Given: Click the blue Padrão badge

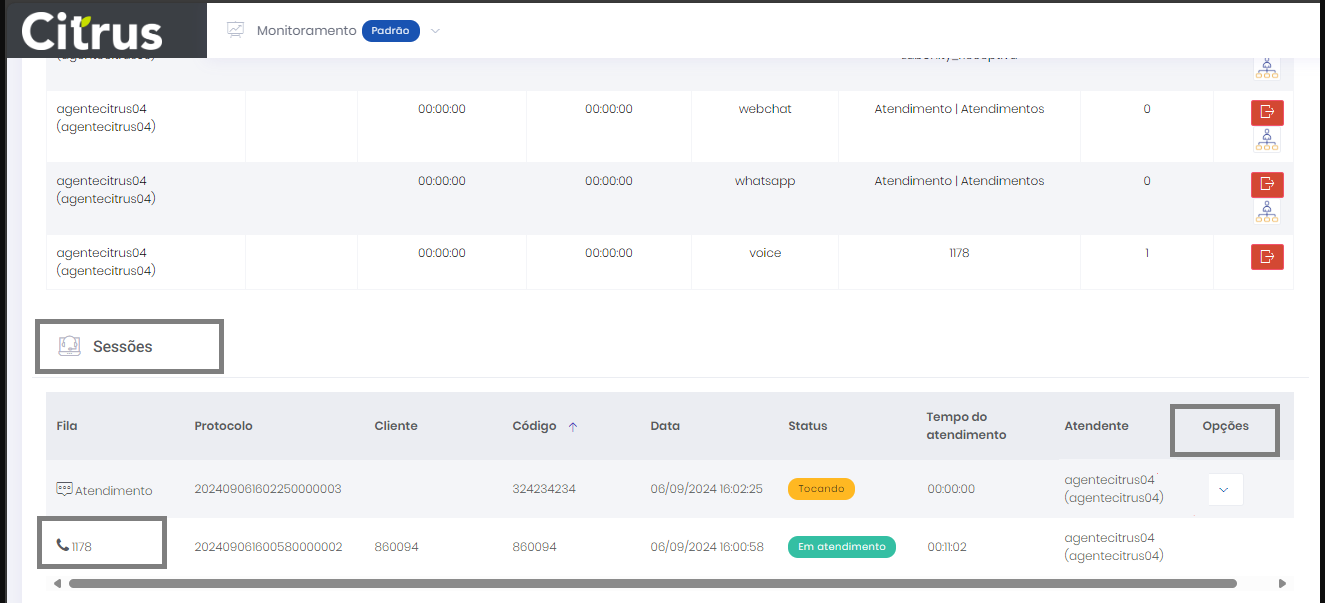Looking at the screenshot, I should 390,31.
